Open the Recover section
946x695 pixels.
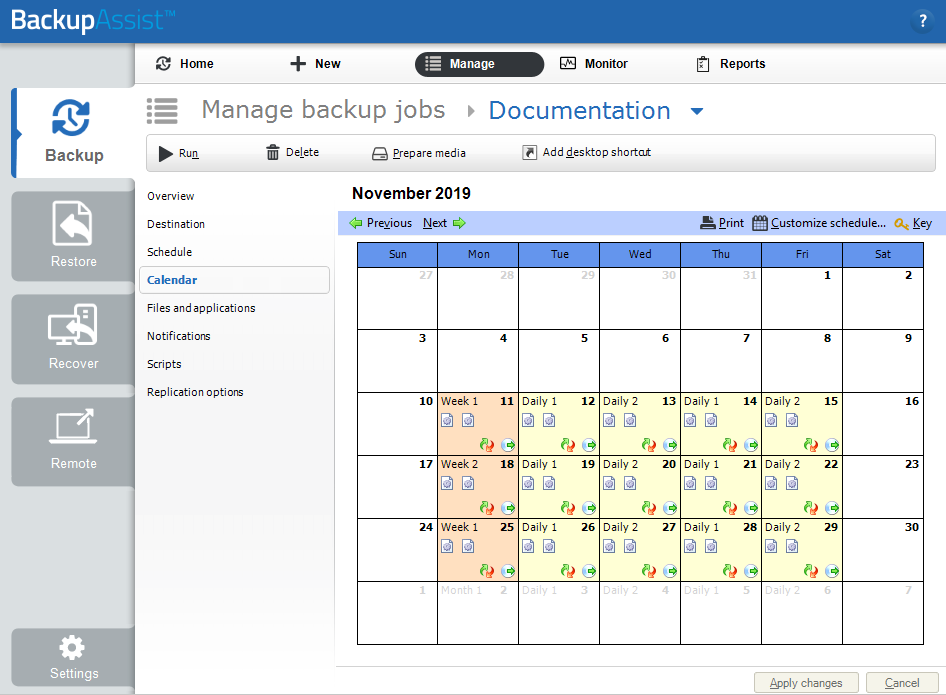click(x=73, y=339)
